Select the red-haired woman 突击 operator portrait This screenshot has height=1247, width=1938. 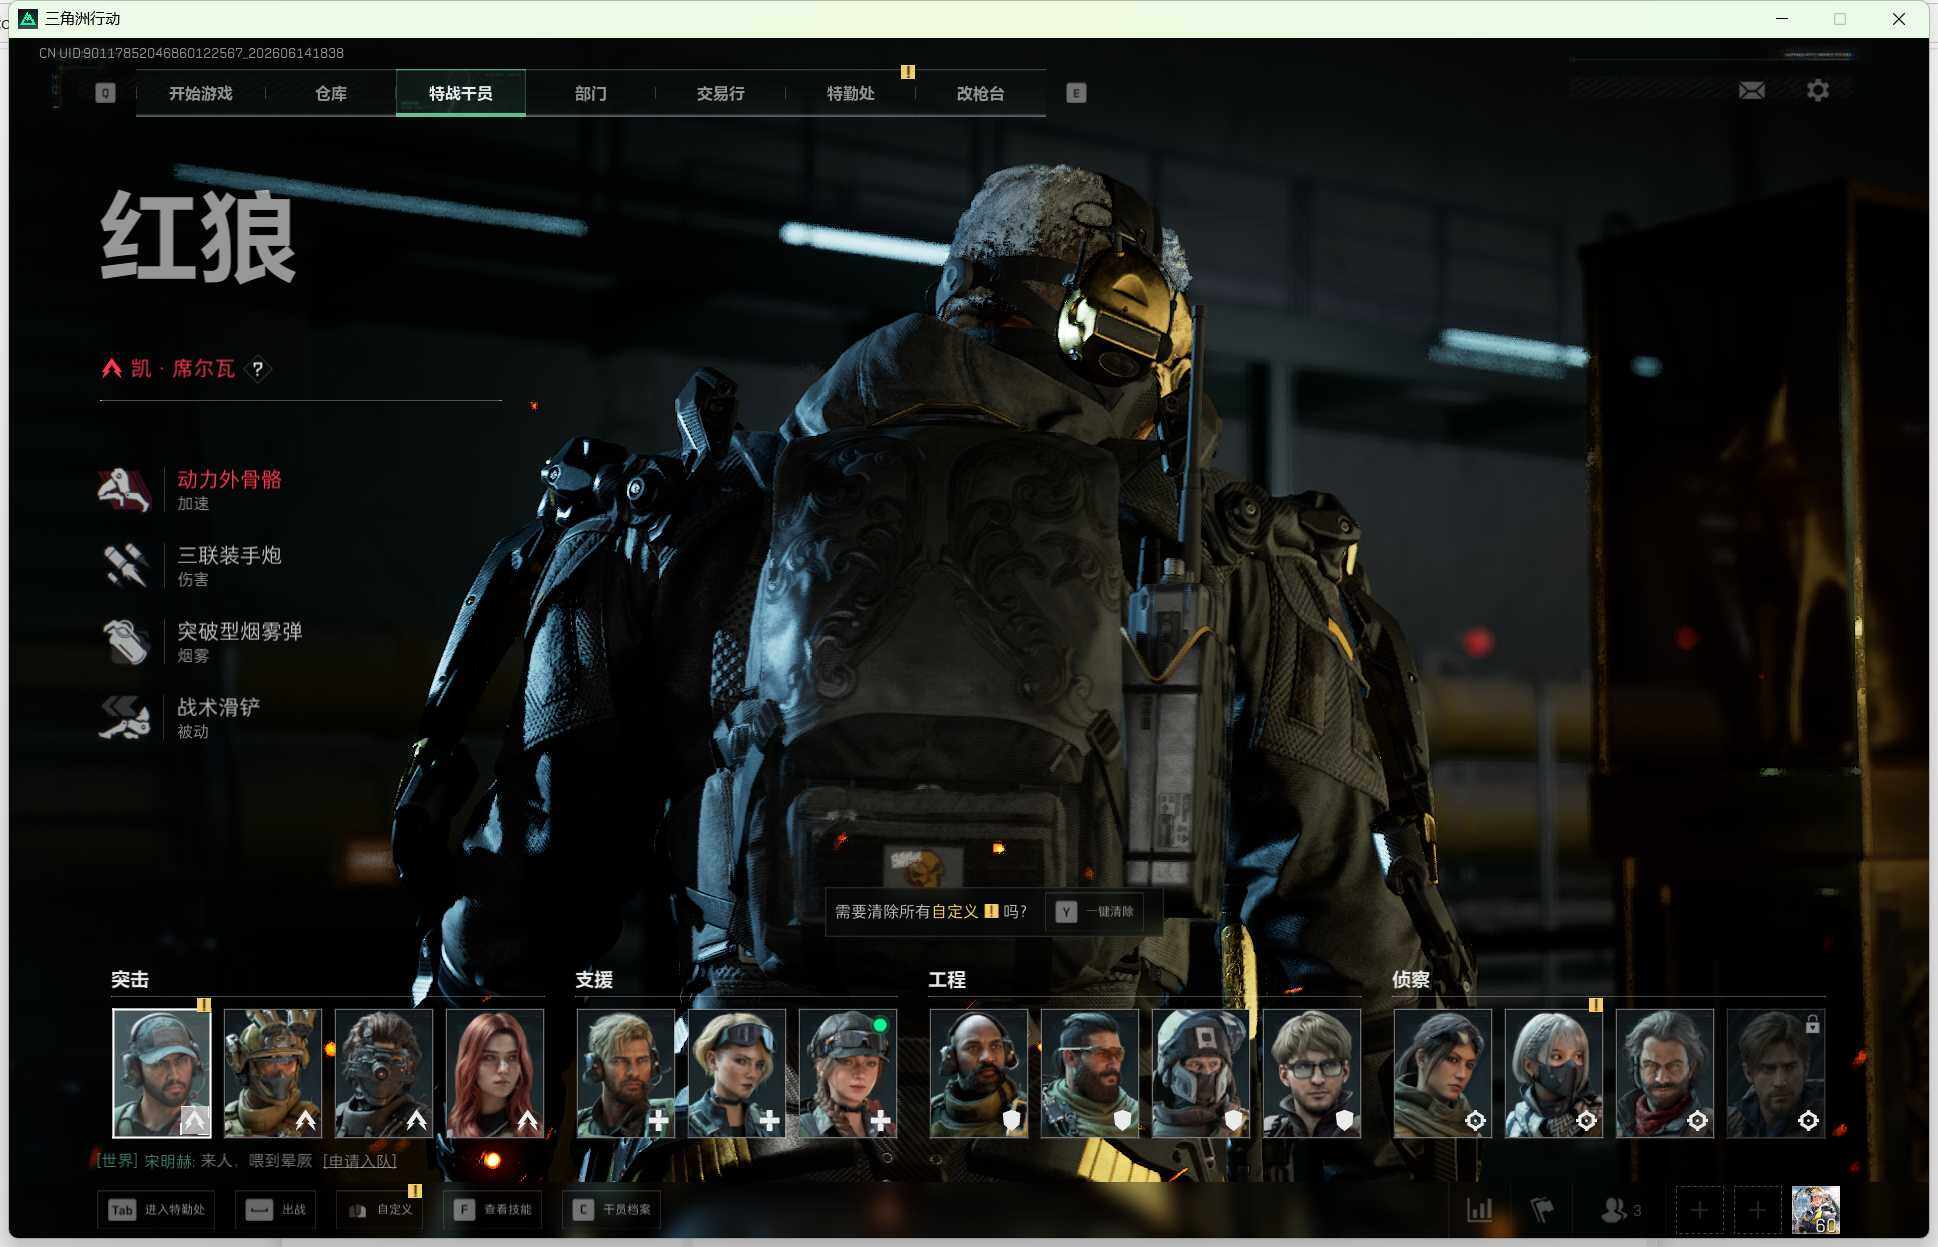[x=495, y=1073]
